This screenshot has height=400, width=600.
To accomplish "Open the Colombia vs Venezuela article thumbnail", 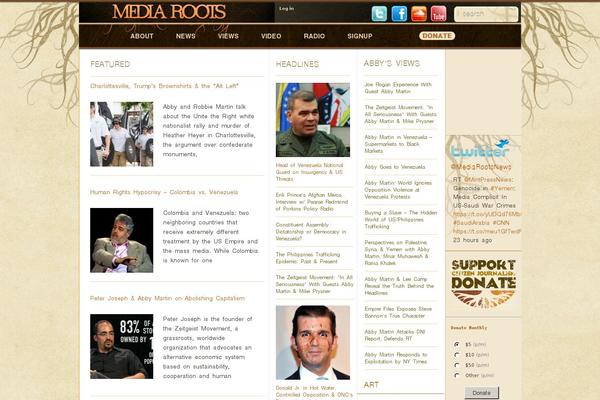I will point(122,240).
